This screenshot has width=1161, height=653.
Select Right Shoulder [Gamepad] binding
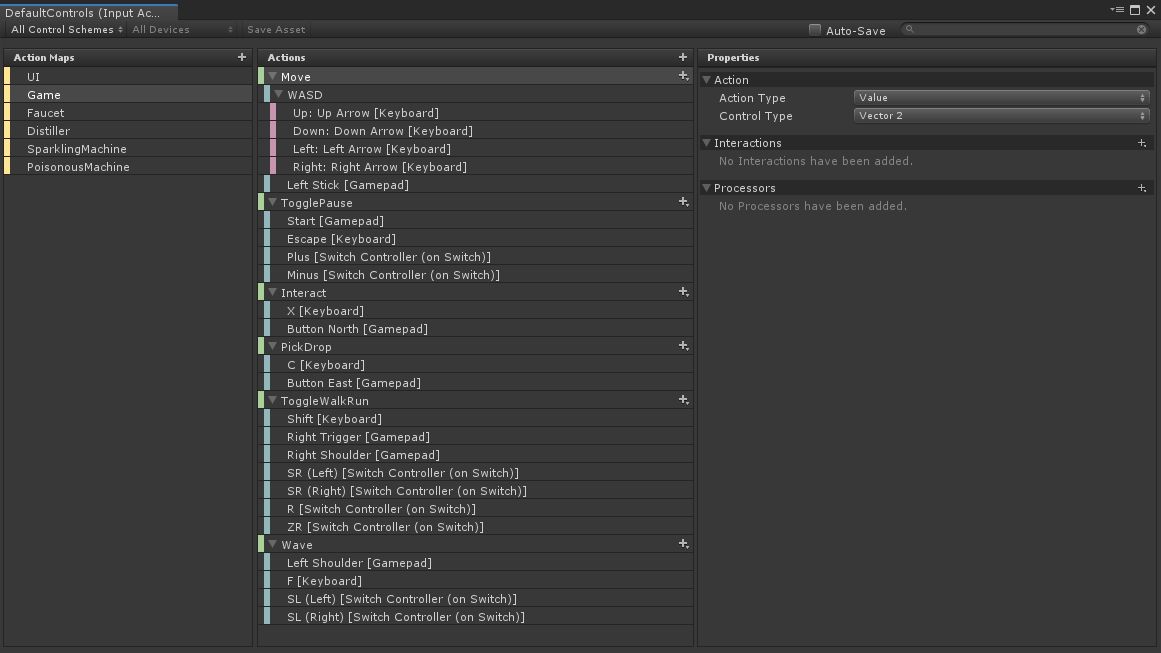[x=478, y=455]
